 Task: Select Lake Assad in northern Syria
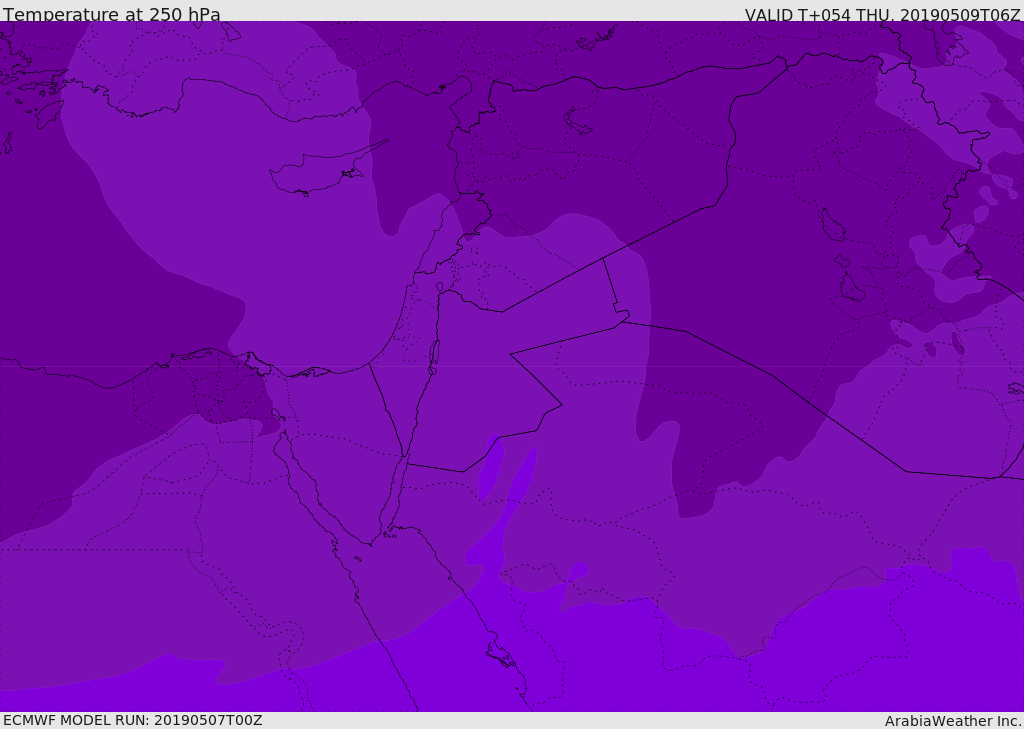[x=578, y=120]
